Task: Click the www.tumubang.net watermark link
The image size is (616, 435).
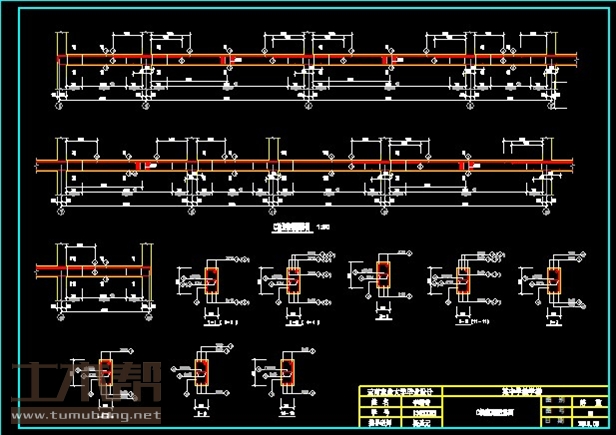Action: pos(85,414)
